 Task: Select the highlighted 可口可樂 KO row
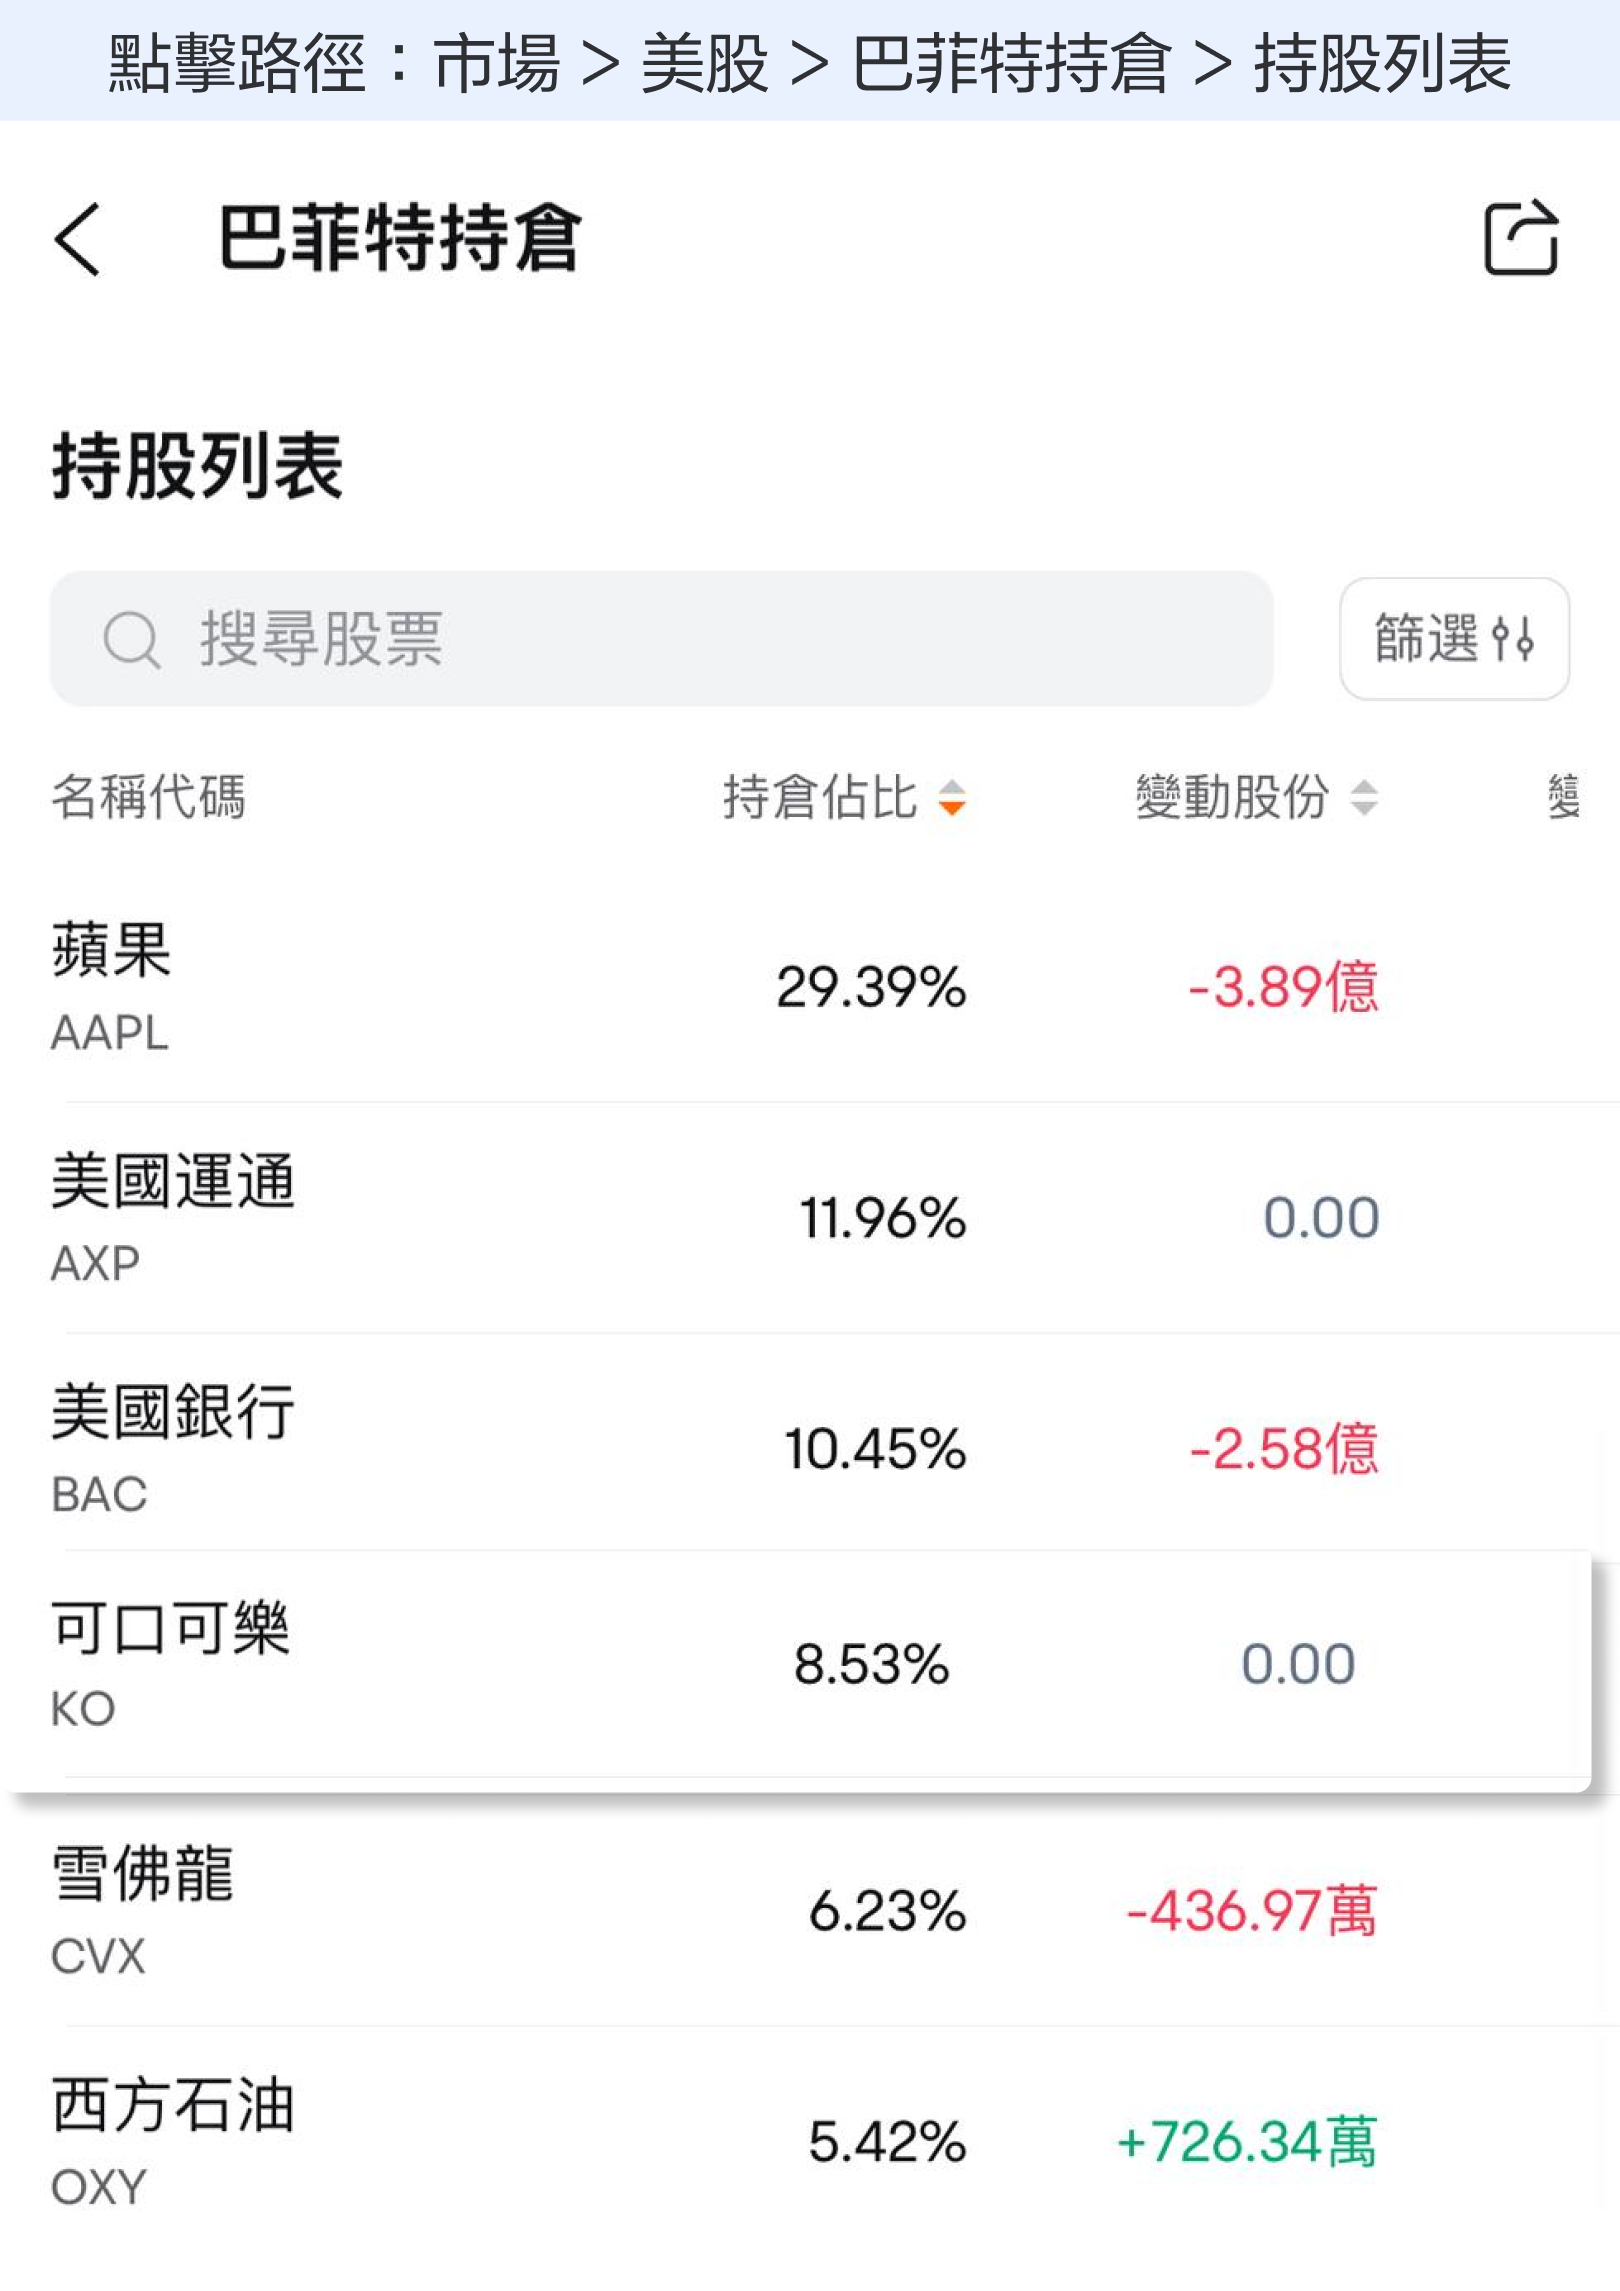(x=170, y=1664)
